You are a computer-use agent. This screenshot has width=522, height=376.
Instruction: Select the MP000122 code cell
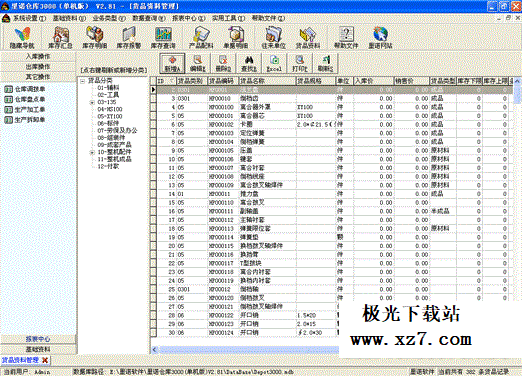pos(223,315)
